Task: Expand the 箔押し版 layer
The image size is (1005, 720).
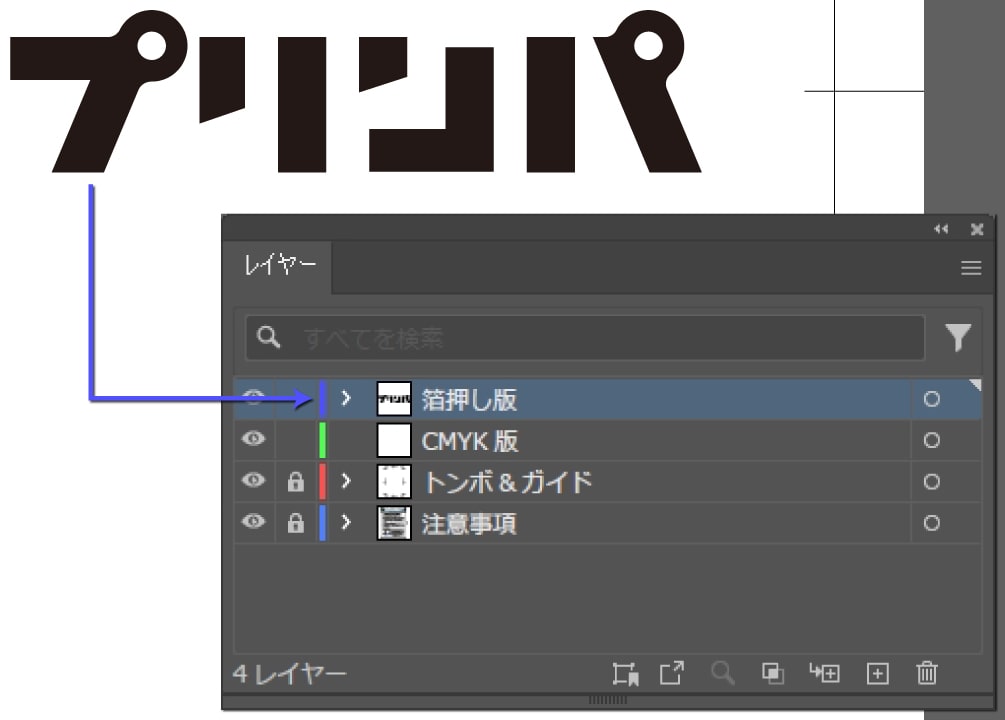Action: (x=346, y=399)
